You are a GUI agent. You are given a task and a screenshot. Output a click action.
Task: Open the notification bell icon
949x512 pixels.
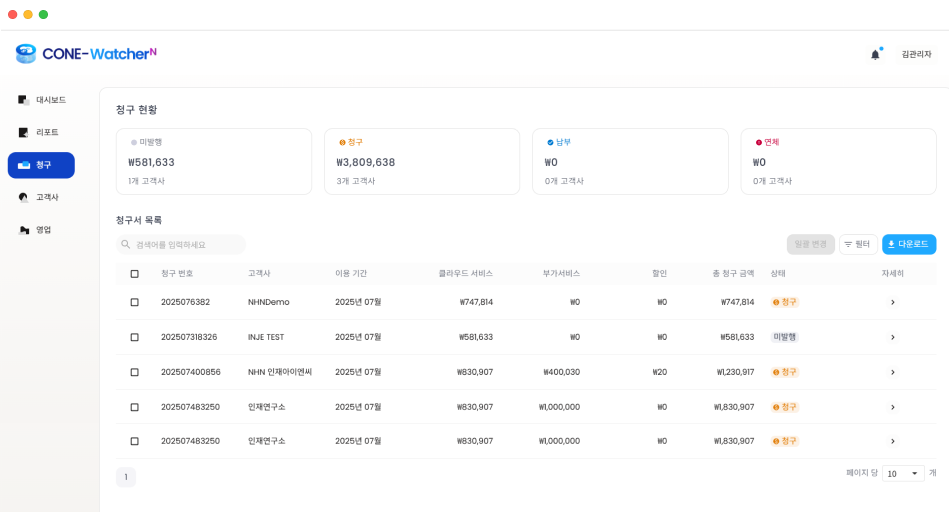[x=875, y=54]
